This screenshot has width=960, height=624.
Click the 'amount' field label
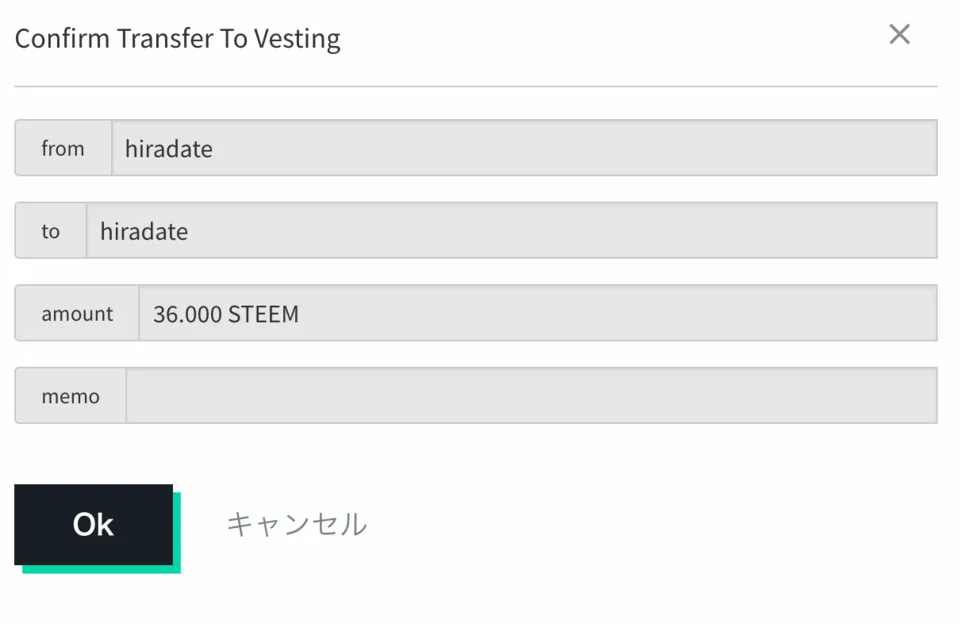77,313
